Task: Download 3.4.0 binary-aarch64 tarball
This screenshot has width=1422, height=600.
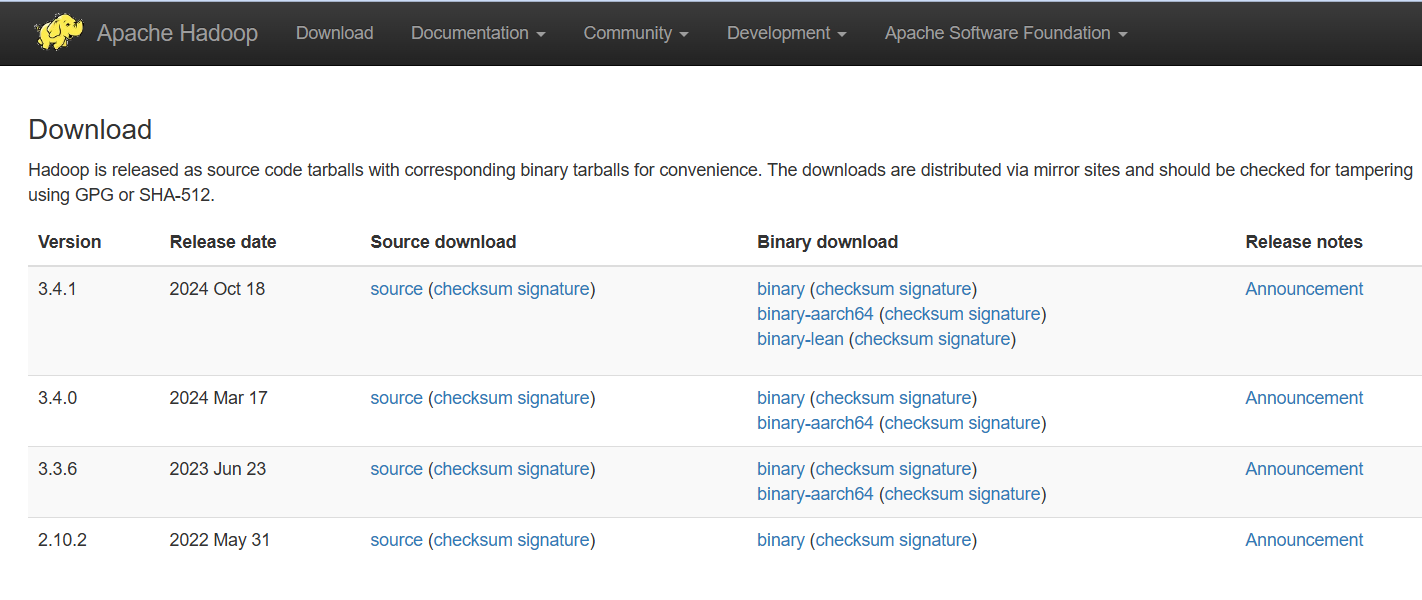Action: (x=815, y=423)
